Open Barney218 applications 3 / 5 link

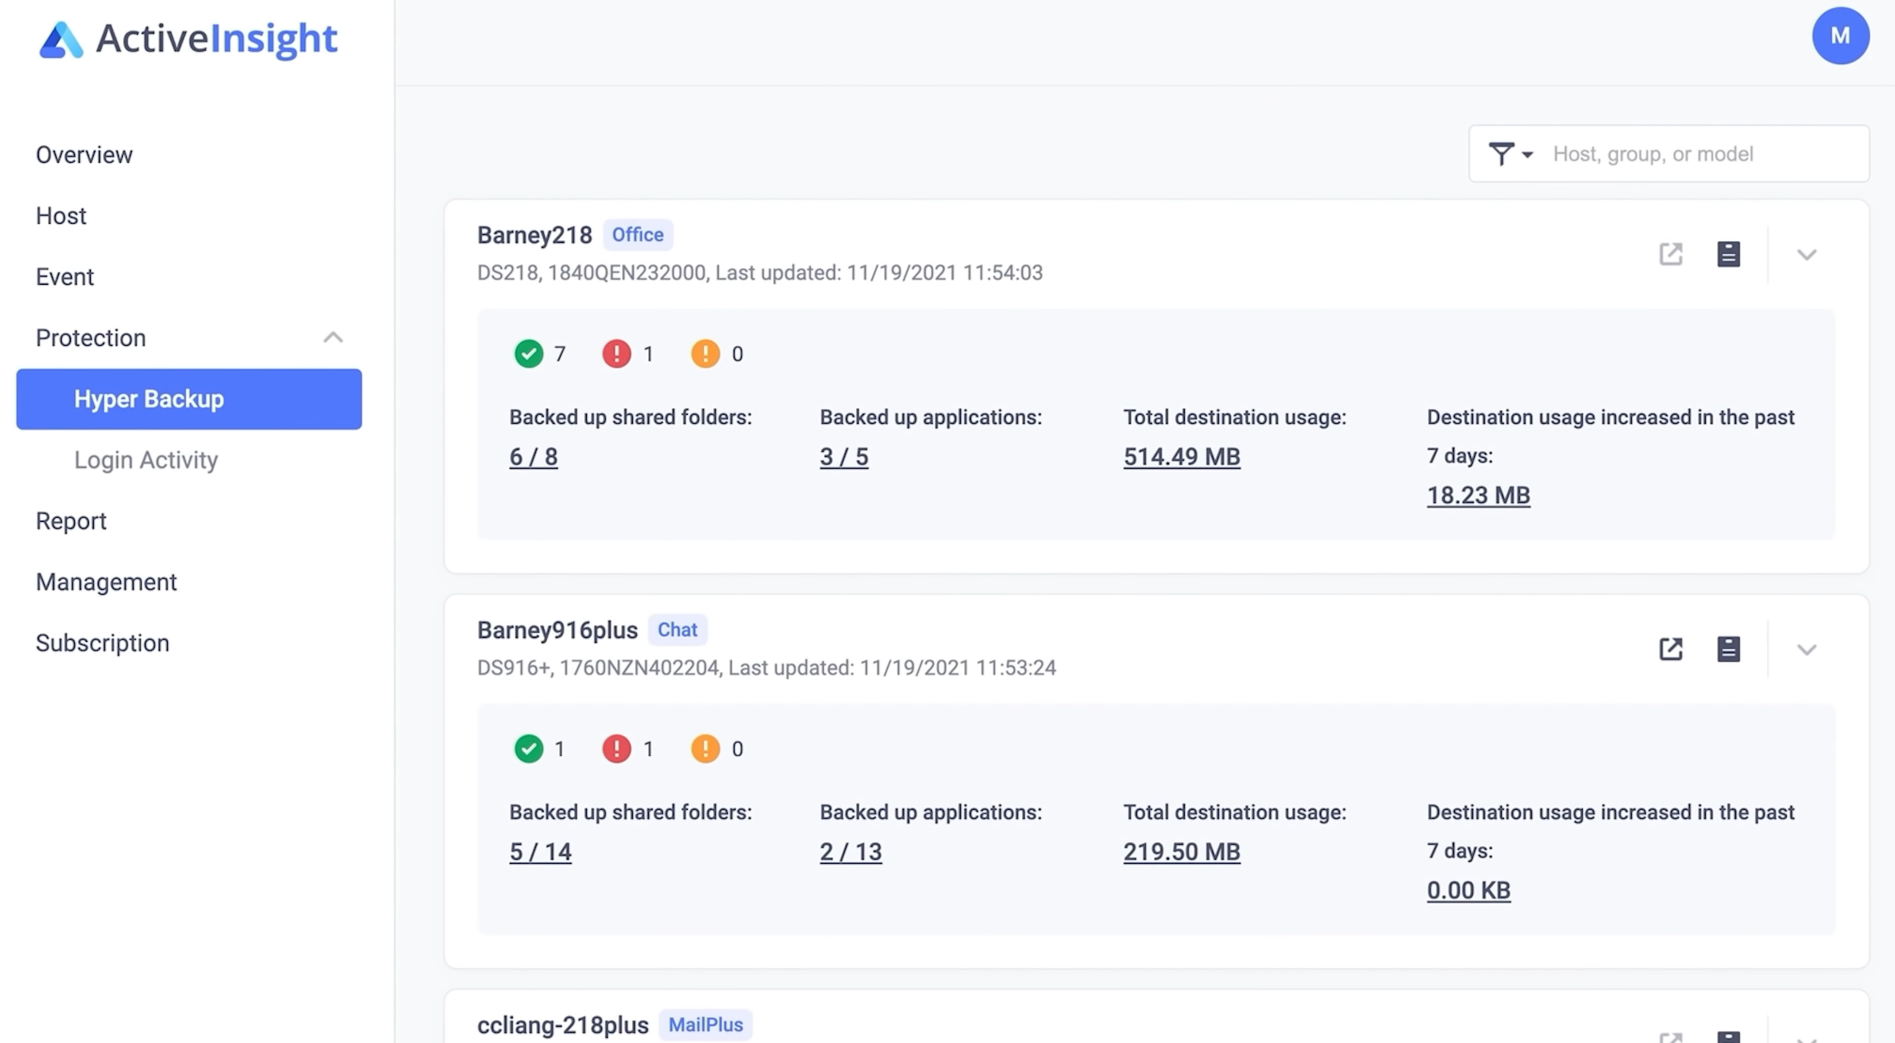[844, 457]
